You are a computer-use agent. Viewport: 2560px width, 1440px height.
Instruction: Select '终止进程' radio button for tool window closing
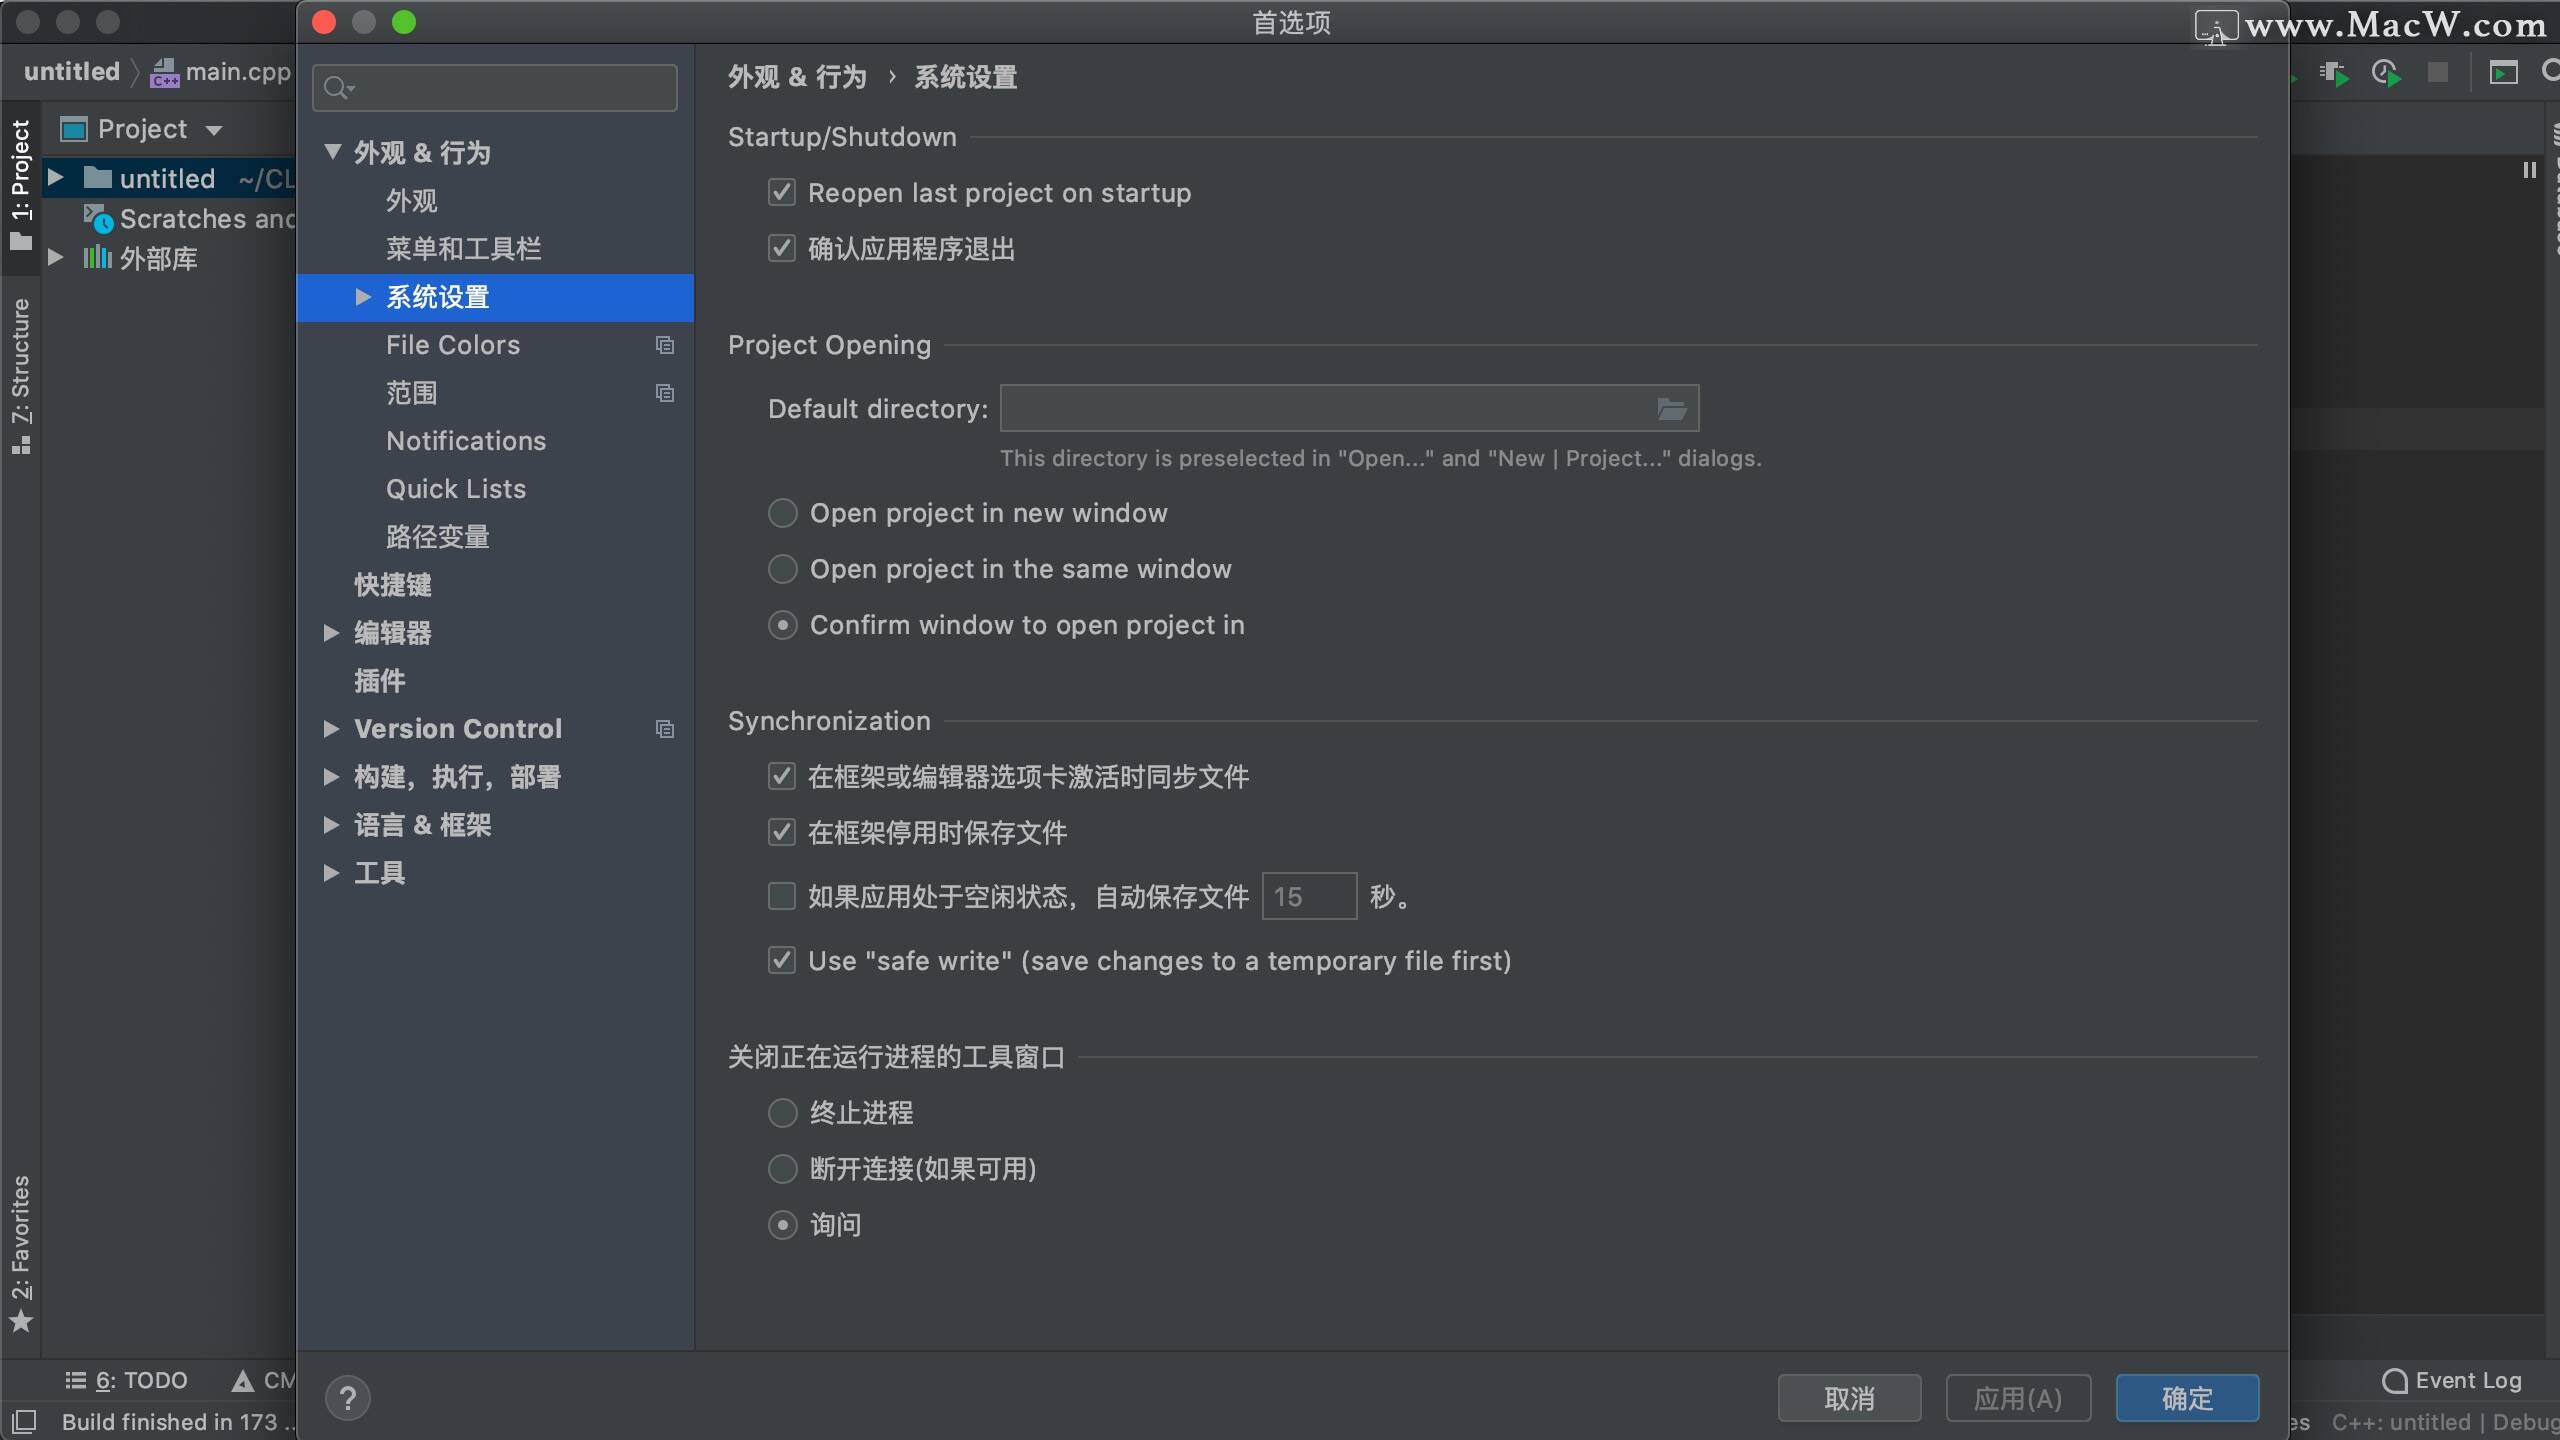coord(782,1111)
